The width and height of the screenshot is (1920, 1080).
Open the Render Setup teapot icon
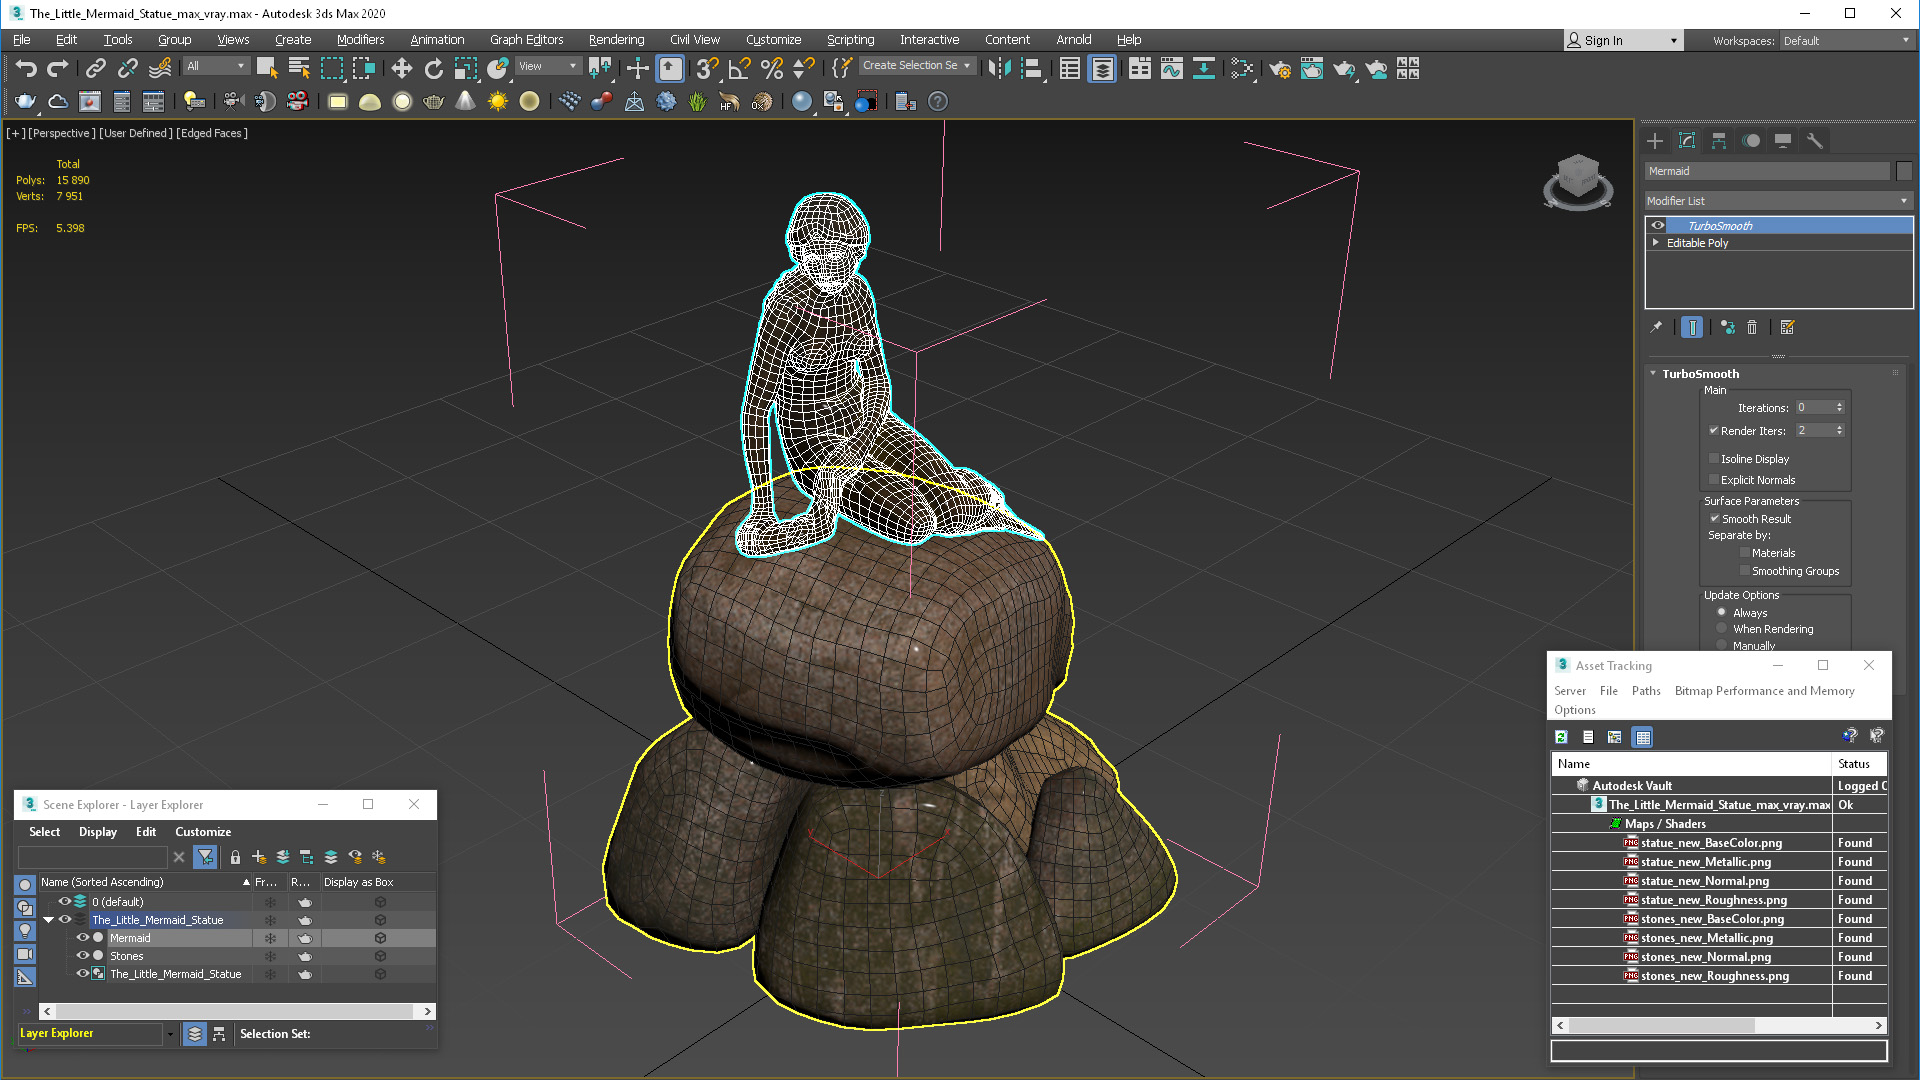(x=1280, y=68)
